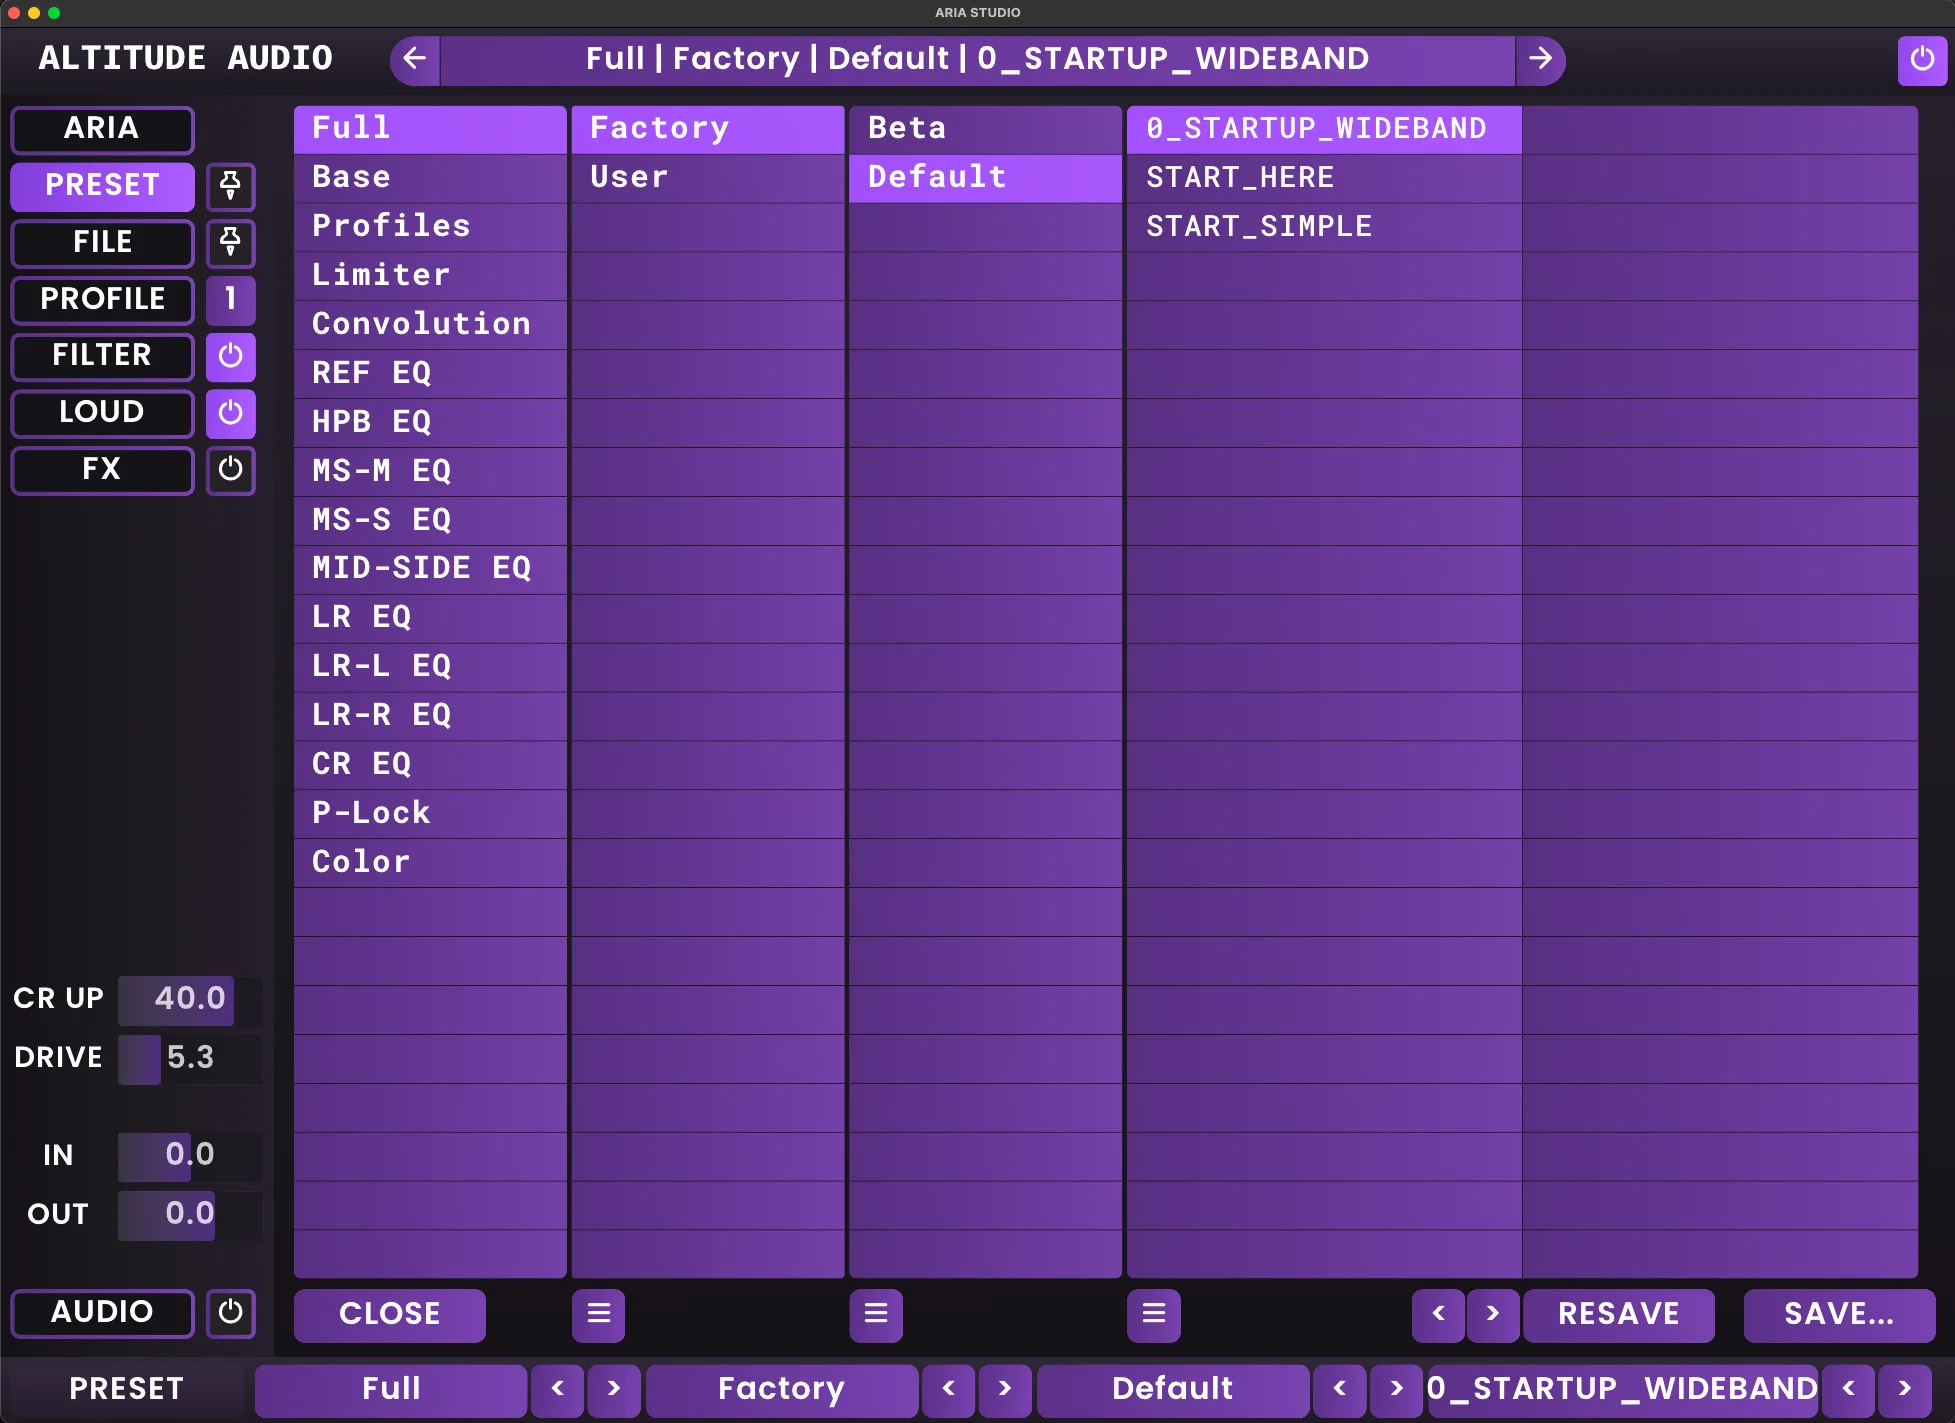Click the left arrow beside Default at bottom
Image resolution: width=1955 pixels, height=1423 pixels.
click(1339, 1390)
